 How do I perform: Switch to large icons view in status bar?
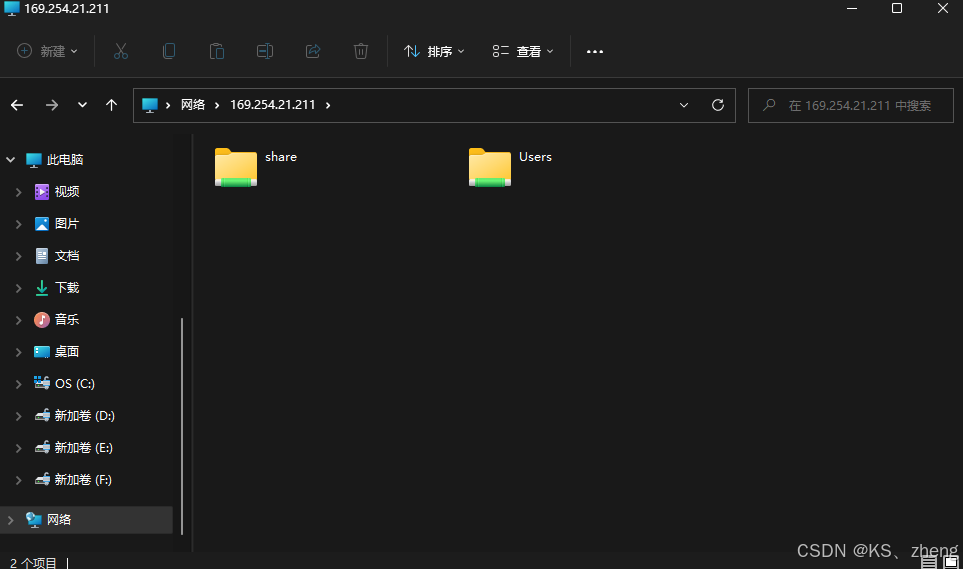tap(950, 561)
